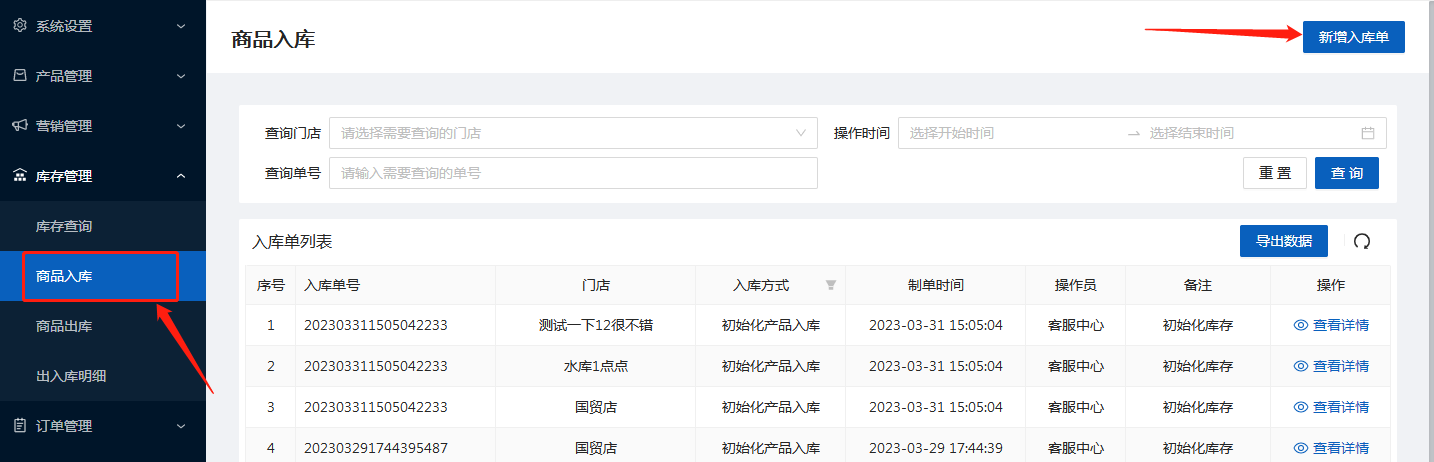
Task: Open 出入库明细 in the sidebar
Action: pyautogui.click(x=71, y=376)
